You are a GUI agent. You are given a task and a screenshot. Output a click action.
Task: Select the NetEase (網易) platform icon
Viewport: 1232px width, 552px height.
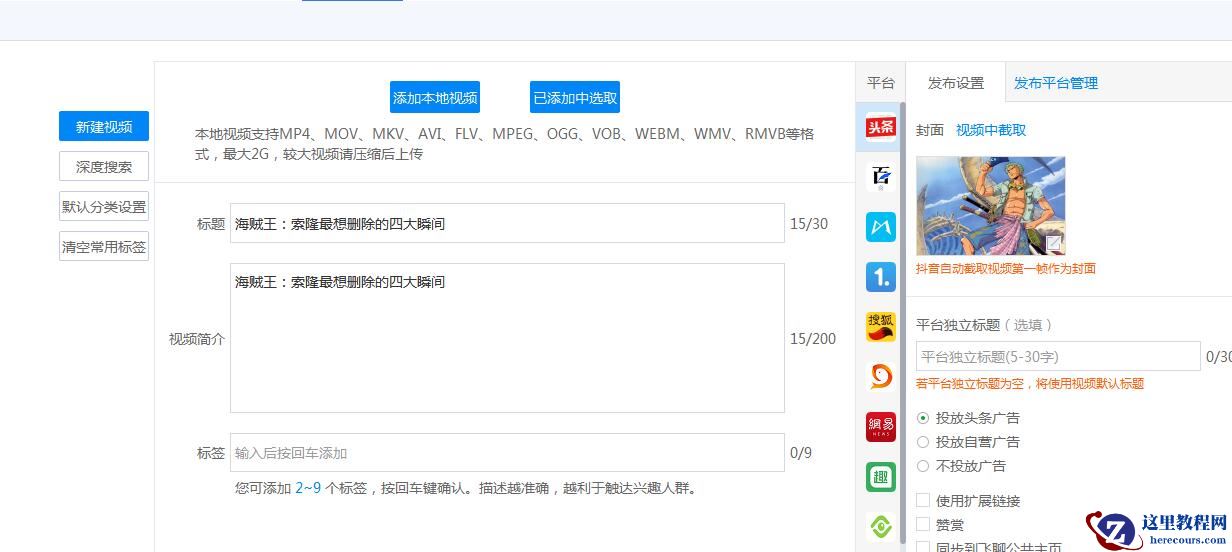[x=881, y=427]
